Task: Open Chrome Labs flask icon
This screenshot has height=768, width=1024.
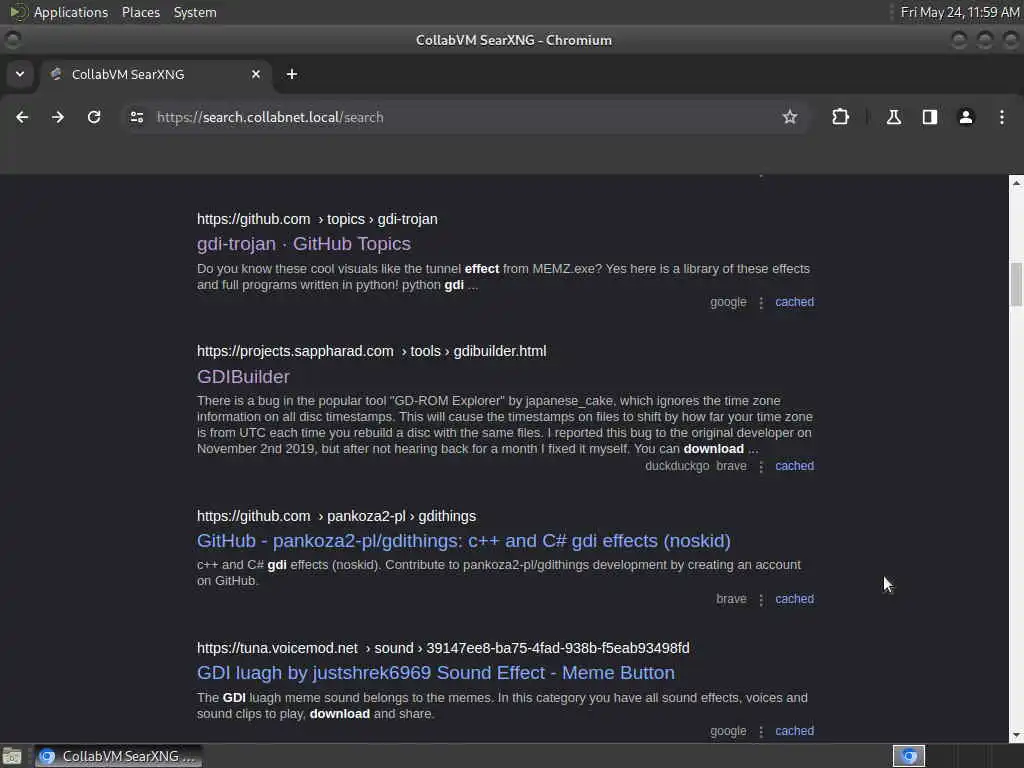Action: [893, 117]
